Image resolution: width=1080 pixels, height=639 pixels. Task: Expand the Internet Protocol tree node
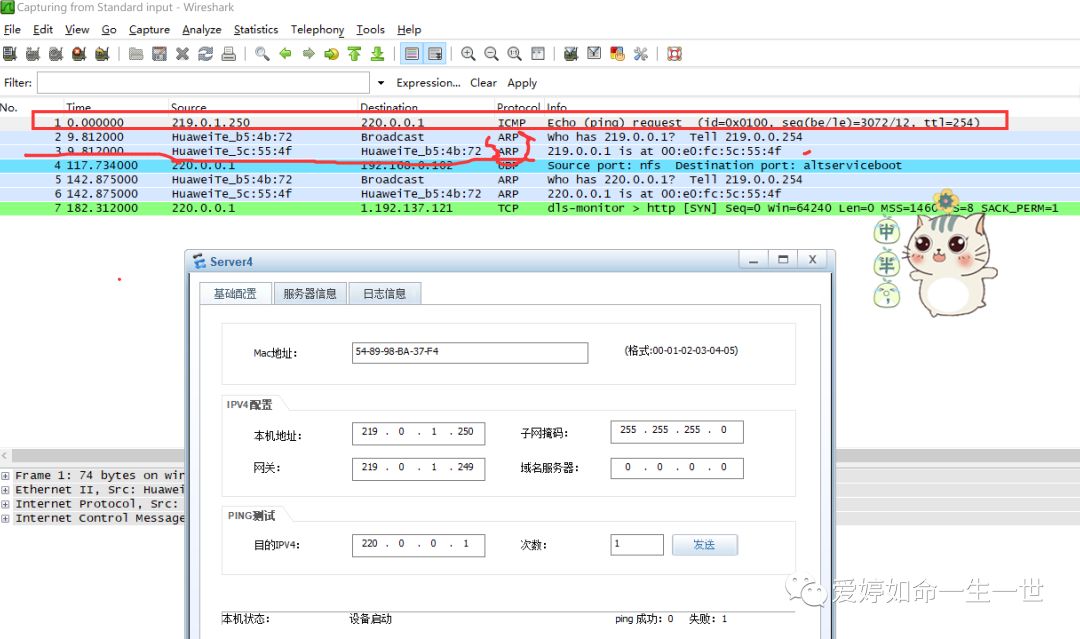(x=6, y=504)
